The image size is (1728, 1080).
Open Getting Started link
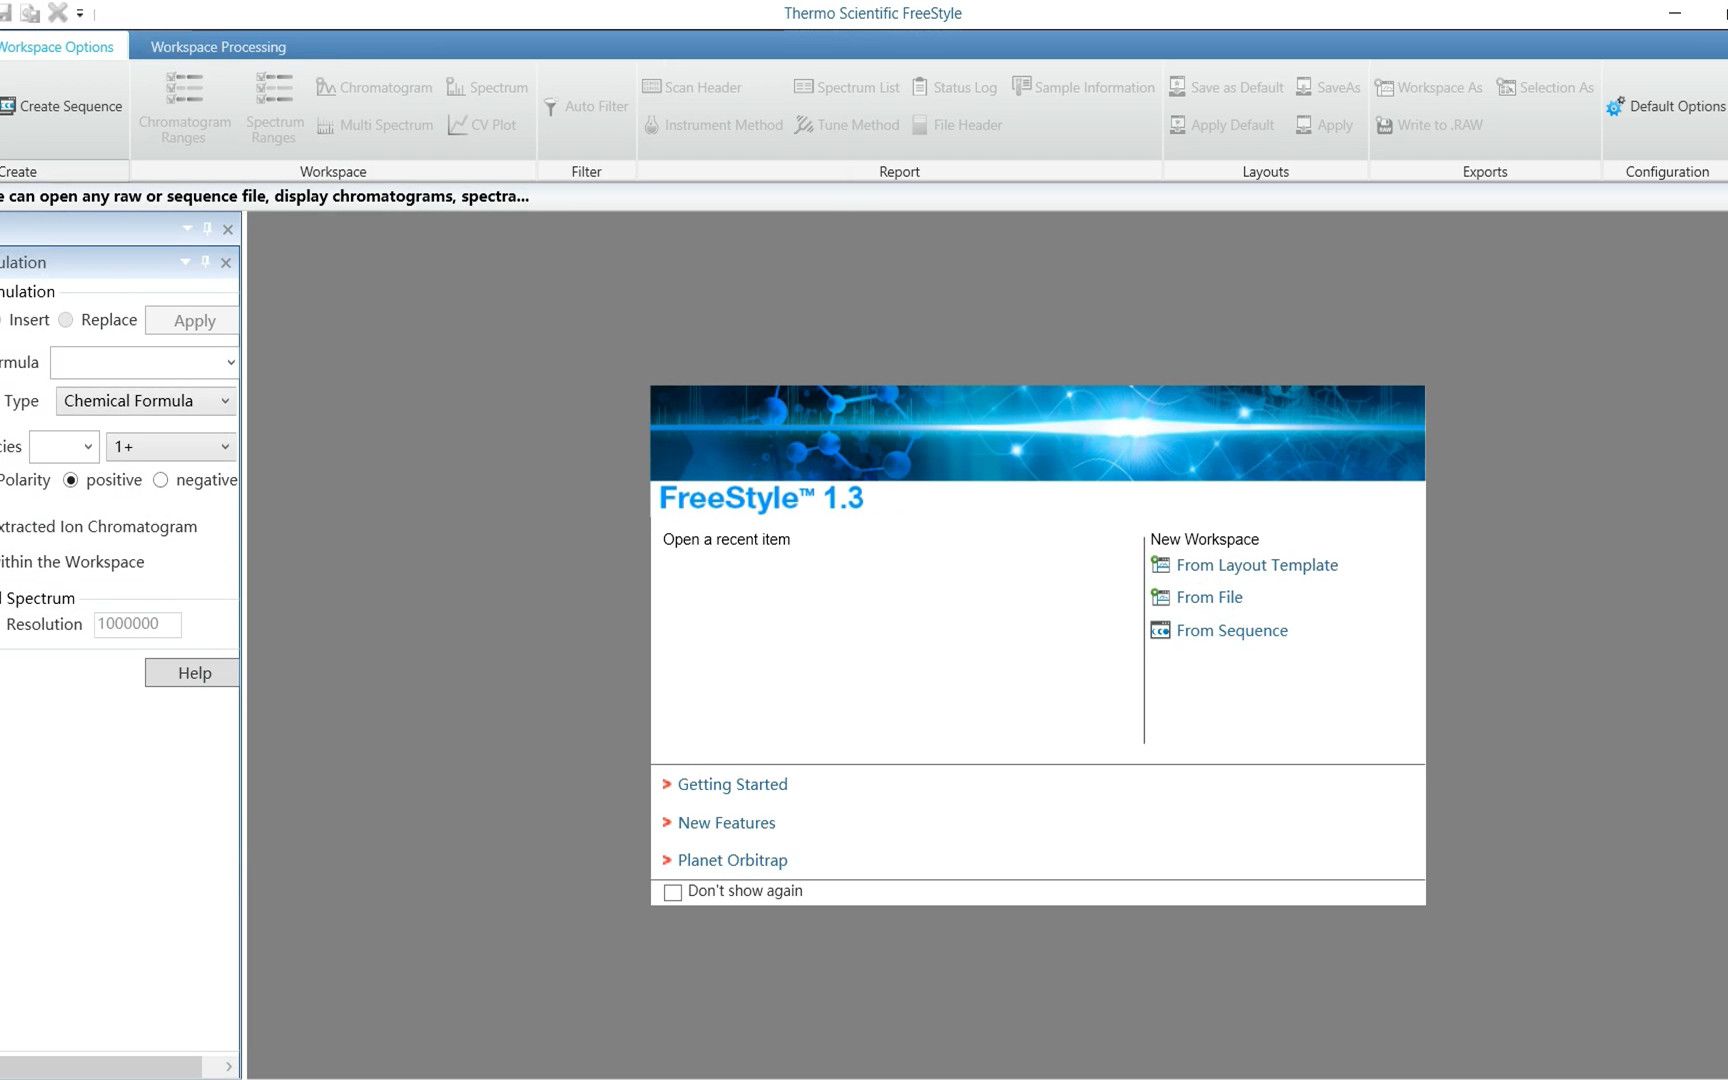[x=732, y=784]
